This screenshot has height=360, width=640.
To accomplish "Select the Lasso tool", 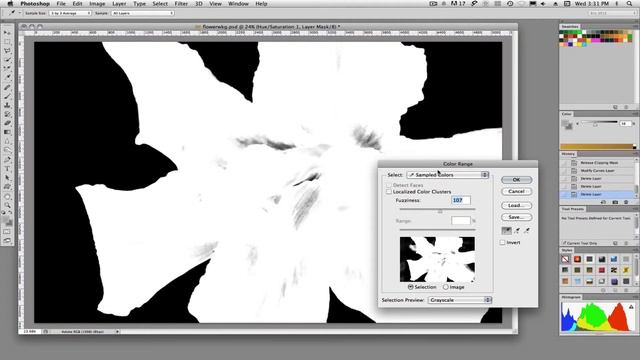I will tap(7, 51).
